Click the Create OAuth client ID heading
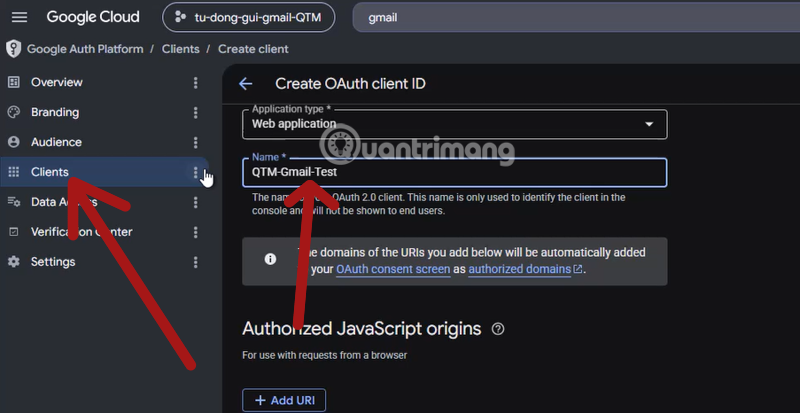Image resolution: width=800 pixels, height=413 pixels. (x=351, y=84)
